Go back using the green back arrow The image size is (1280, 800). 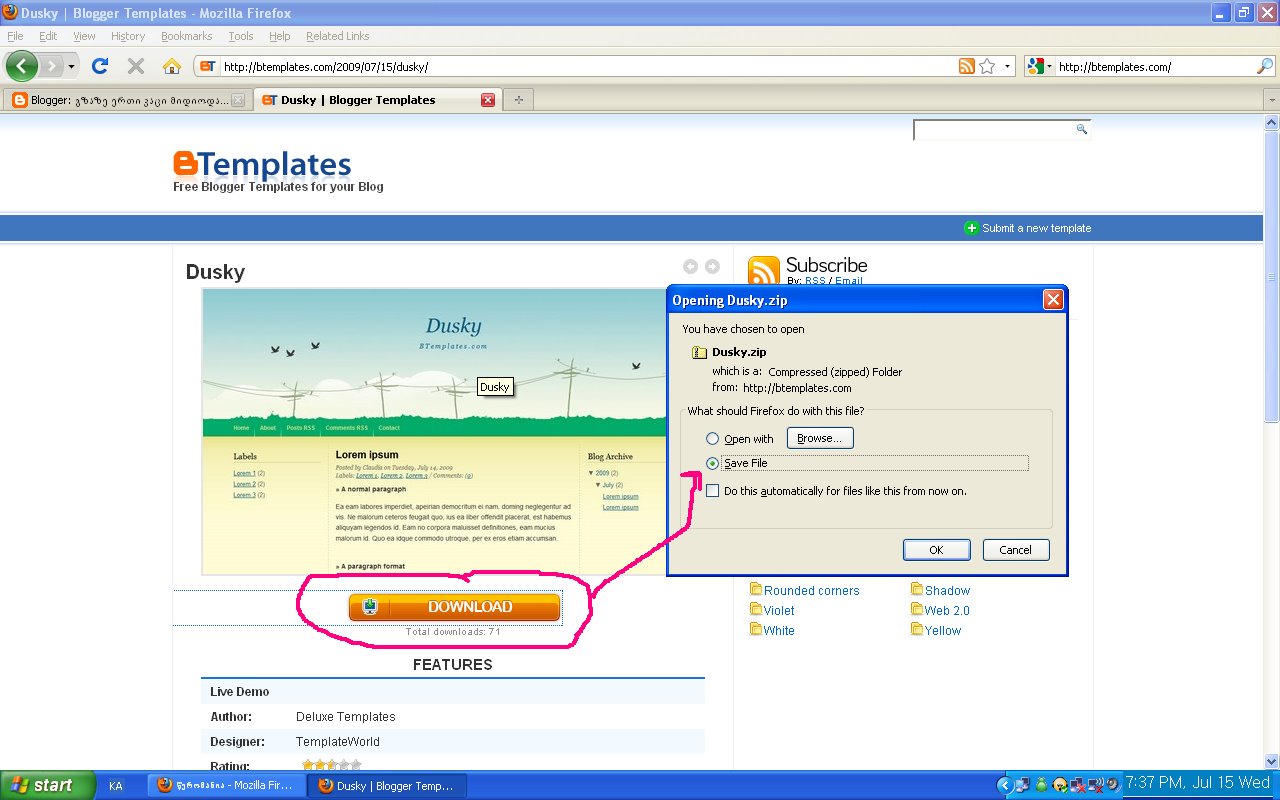tap(22, 66)
